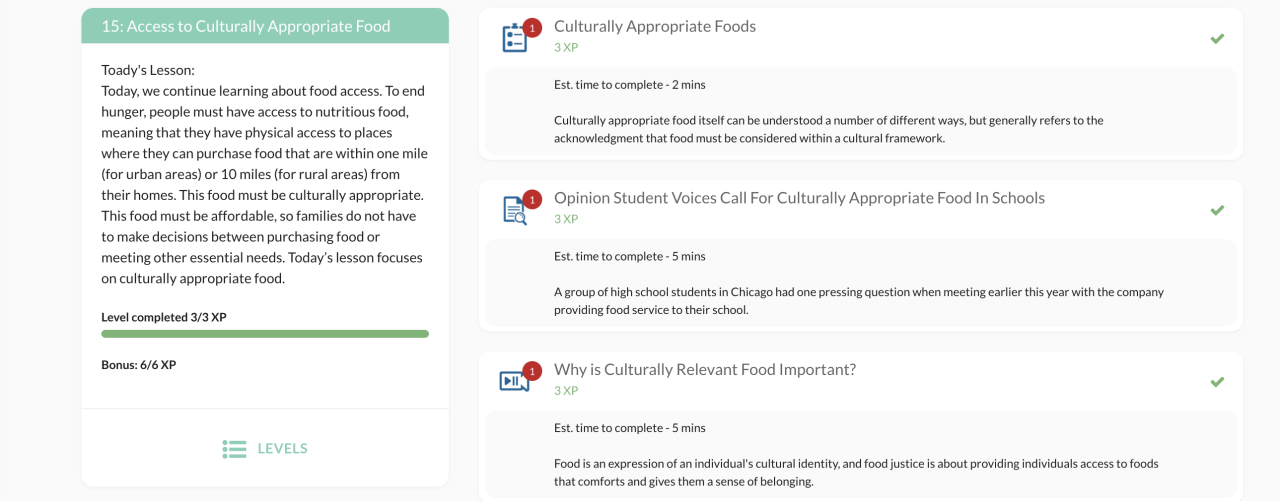
Task: Click the Bonus: 6/6 XP label
Action: tap(139, 365)
